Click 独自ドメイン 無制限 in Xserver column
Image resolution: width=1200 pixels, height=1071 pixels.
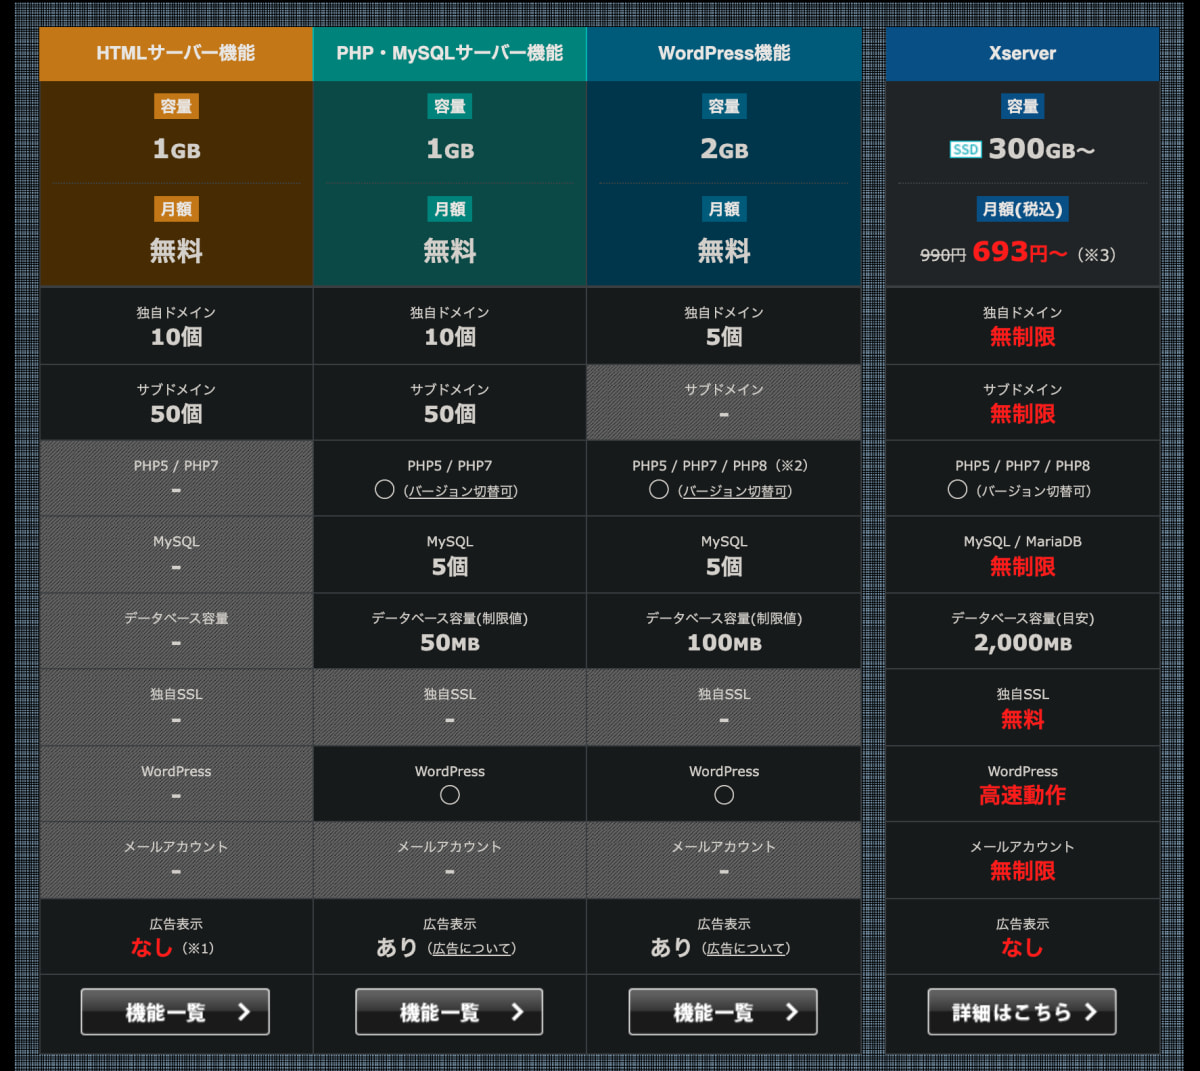1022,326
